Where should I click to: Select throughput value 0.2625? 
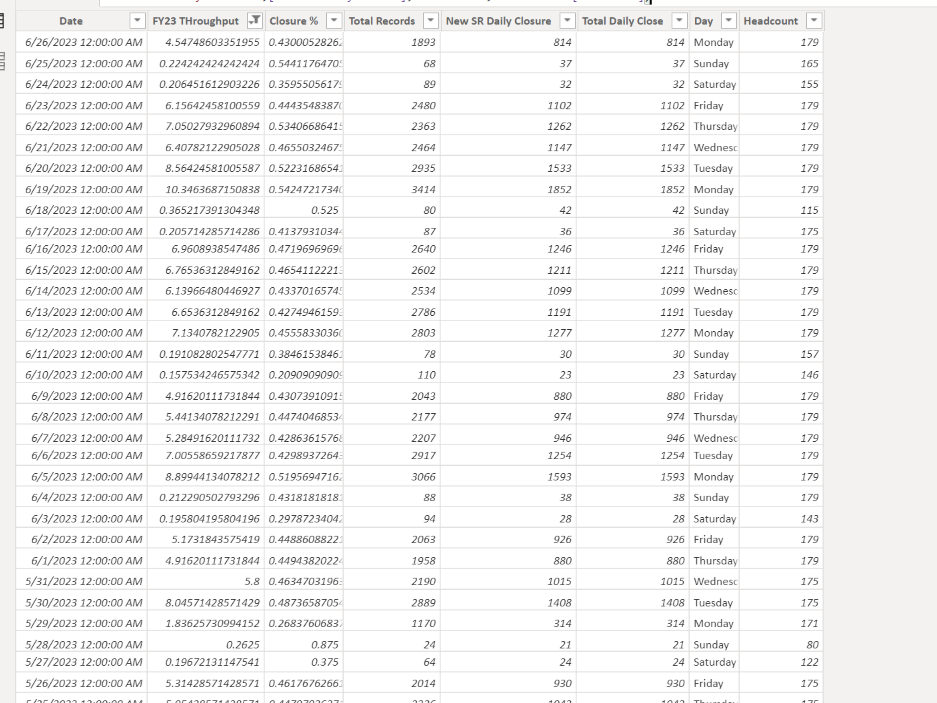coord(243,645)
